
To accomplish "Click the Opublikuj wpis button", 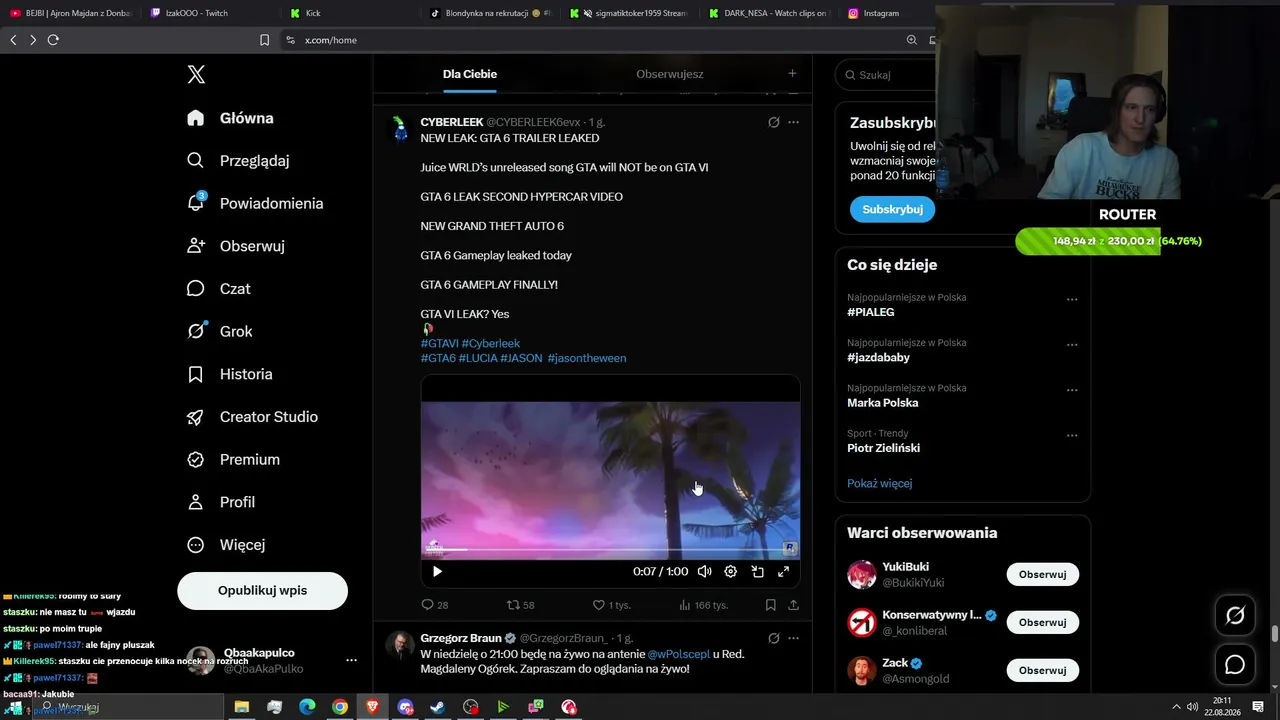I will [x=263, y=591].
